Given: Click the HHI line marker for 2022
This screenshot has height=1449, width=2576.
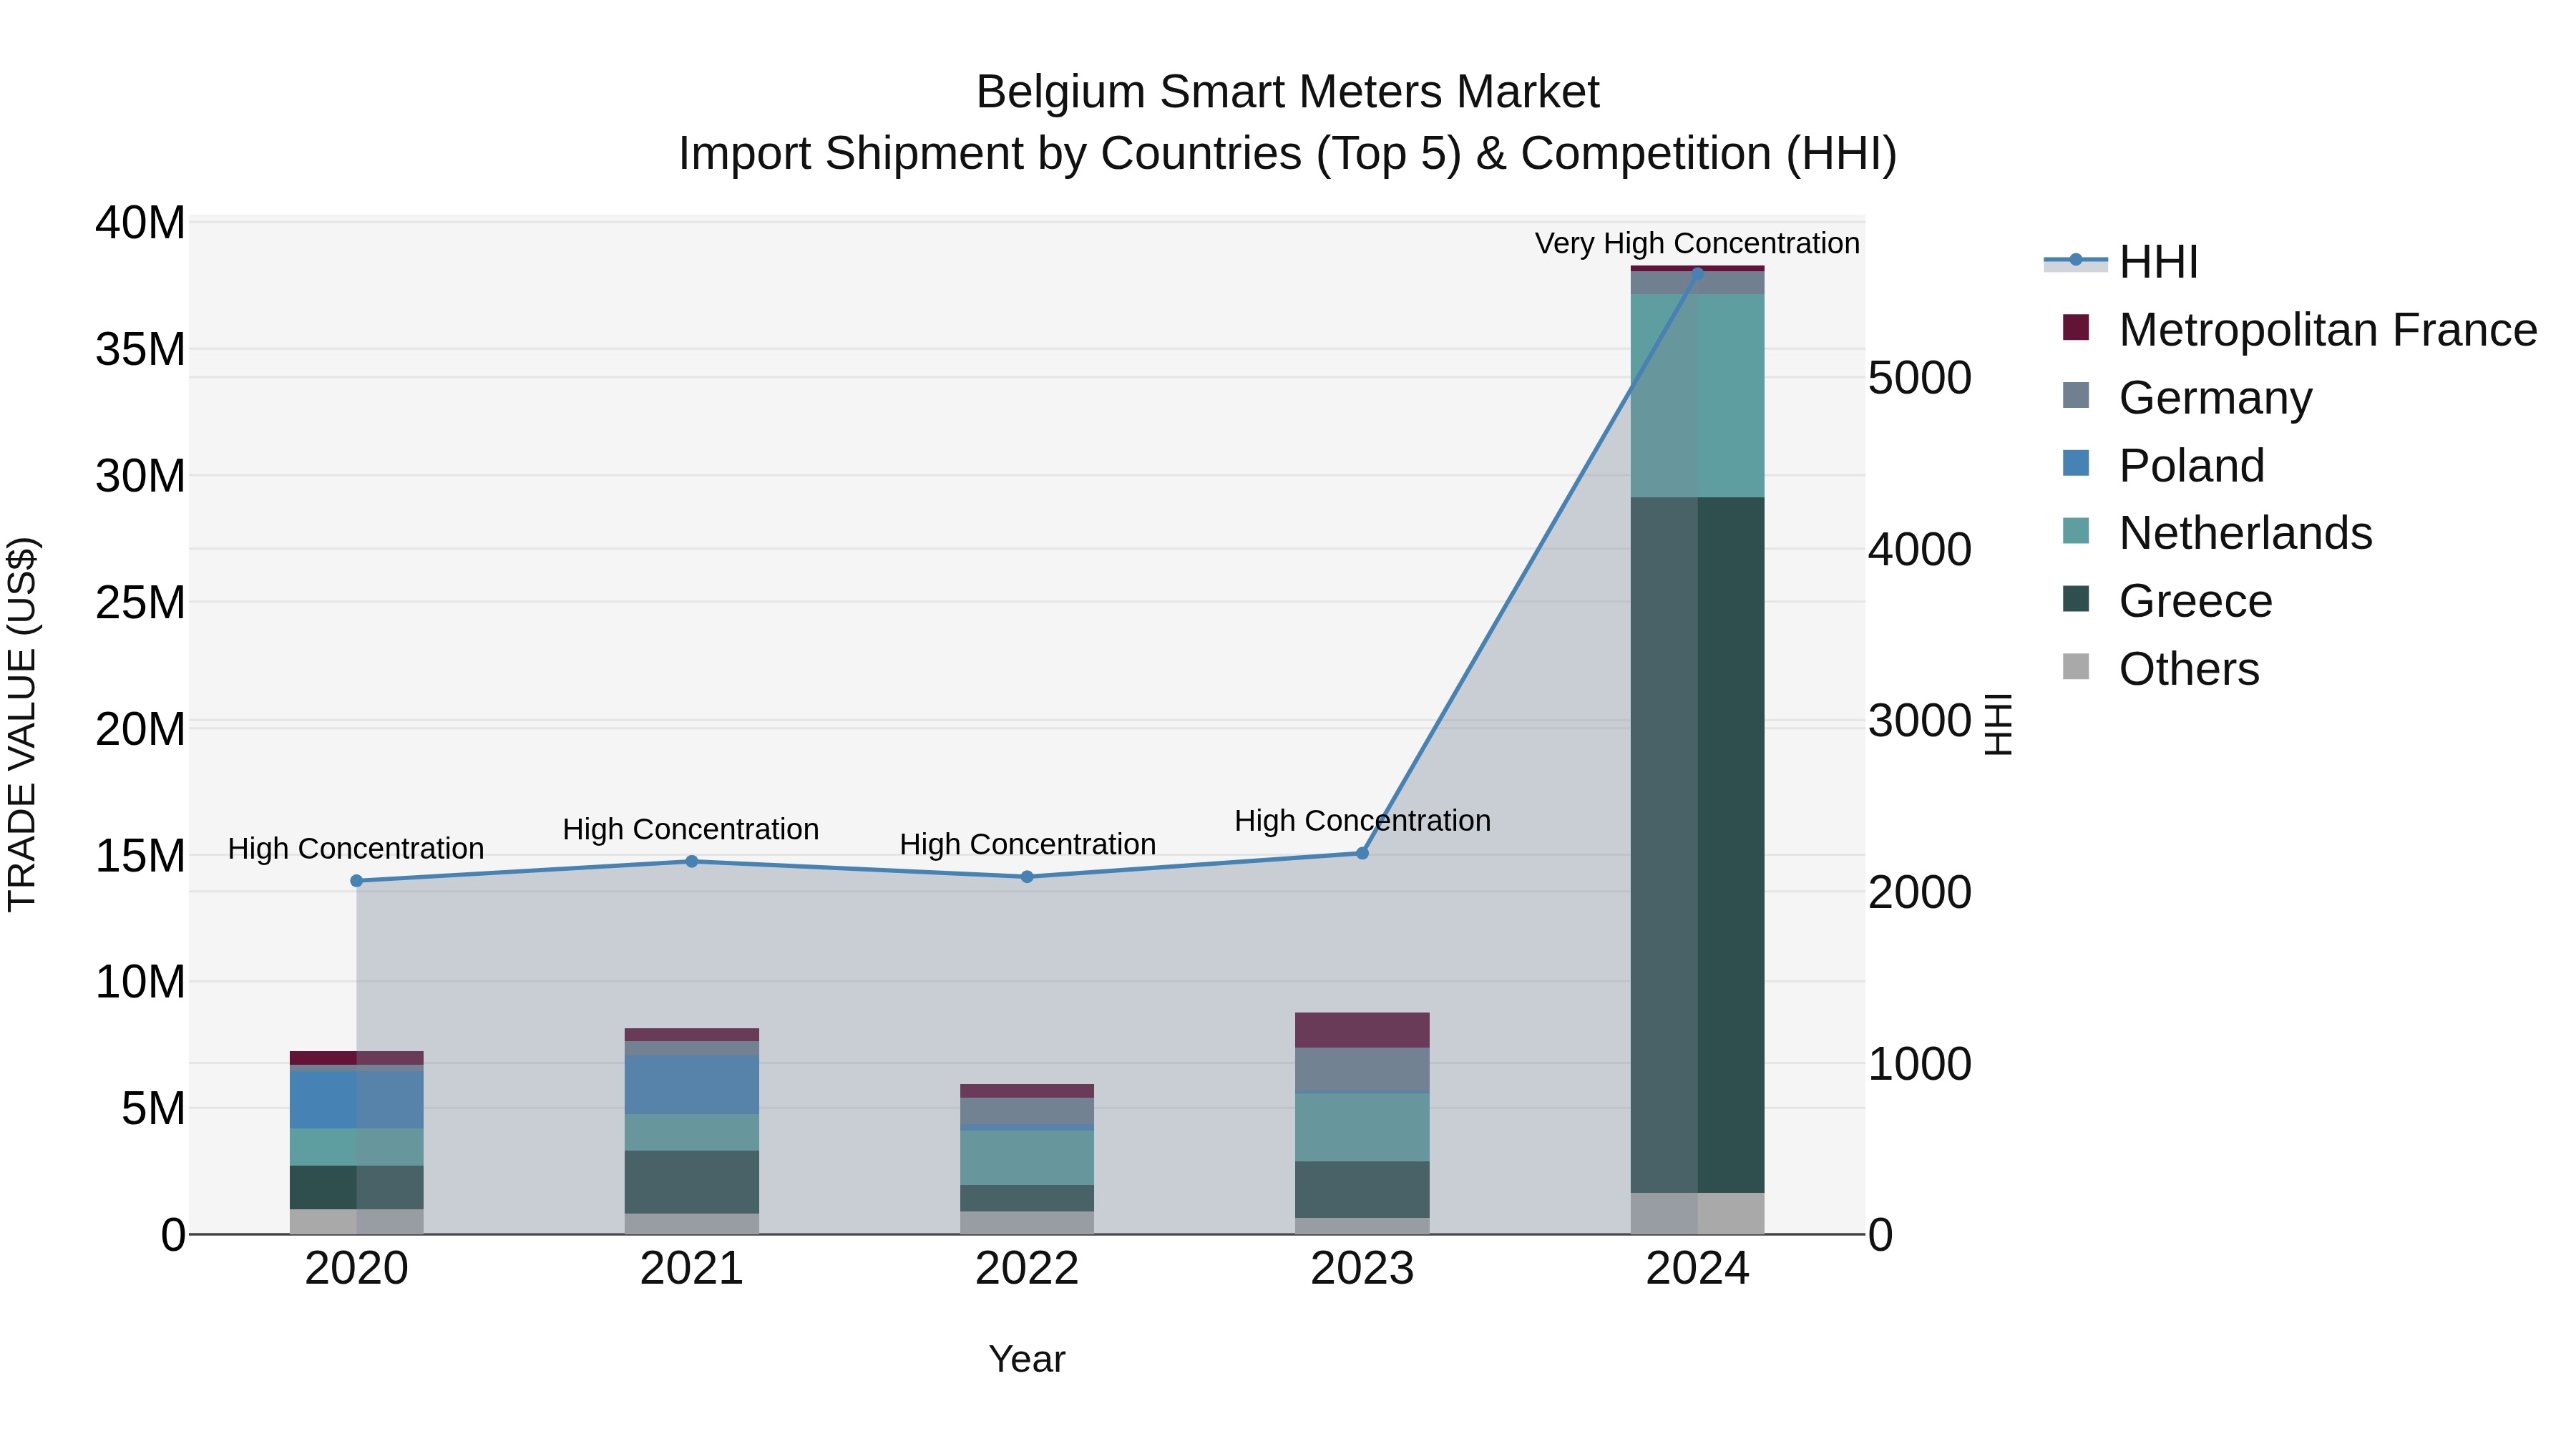Looking at the screenshot, I should tap(1027, 877).
